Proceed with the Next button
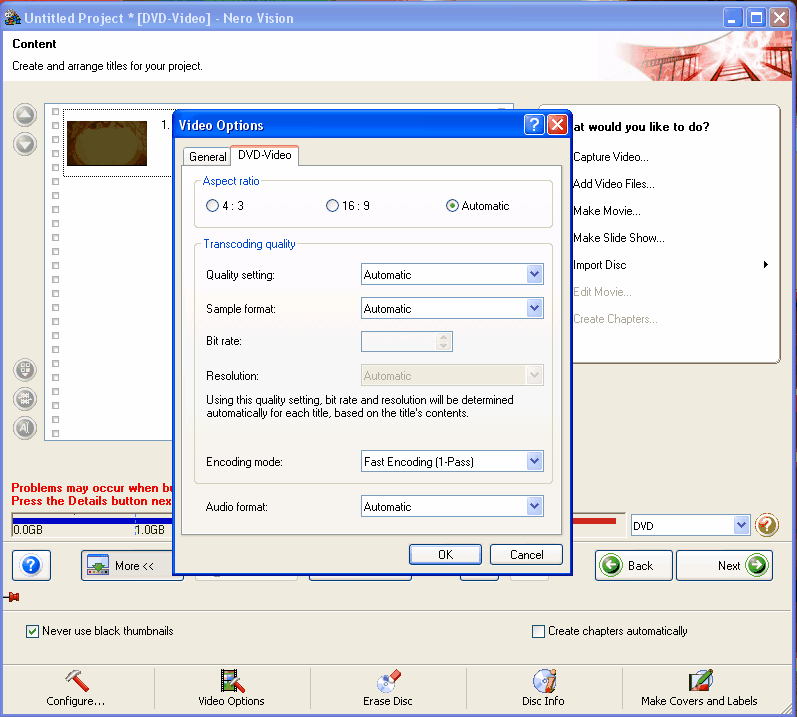This screenshot has height=717, width=797. tap(725, 566)
